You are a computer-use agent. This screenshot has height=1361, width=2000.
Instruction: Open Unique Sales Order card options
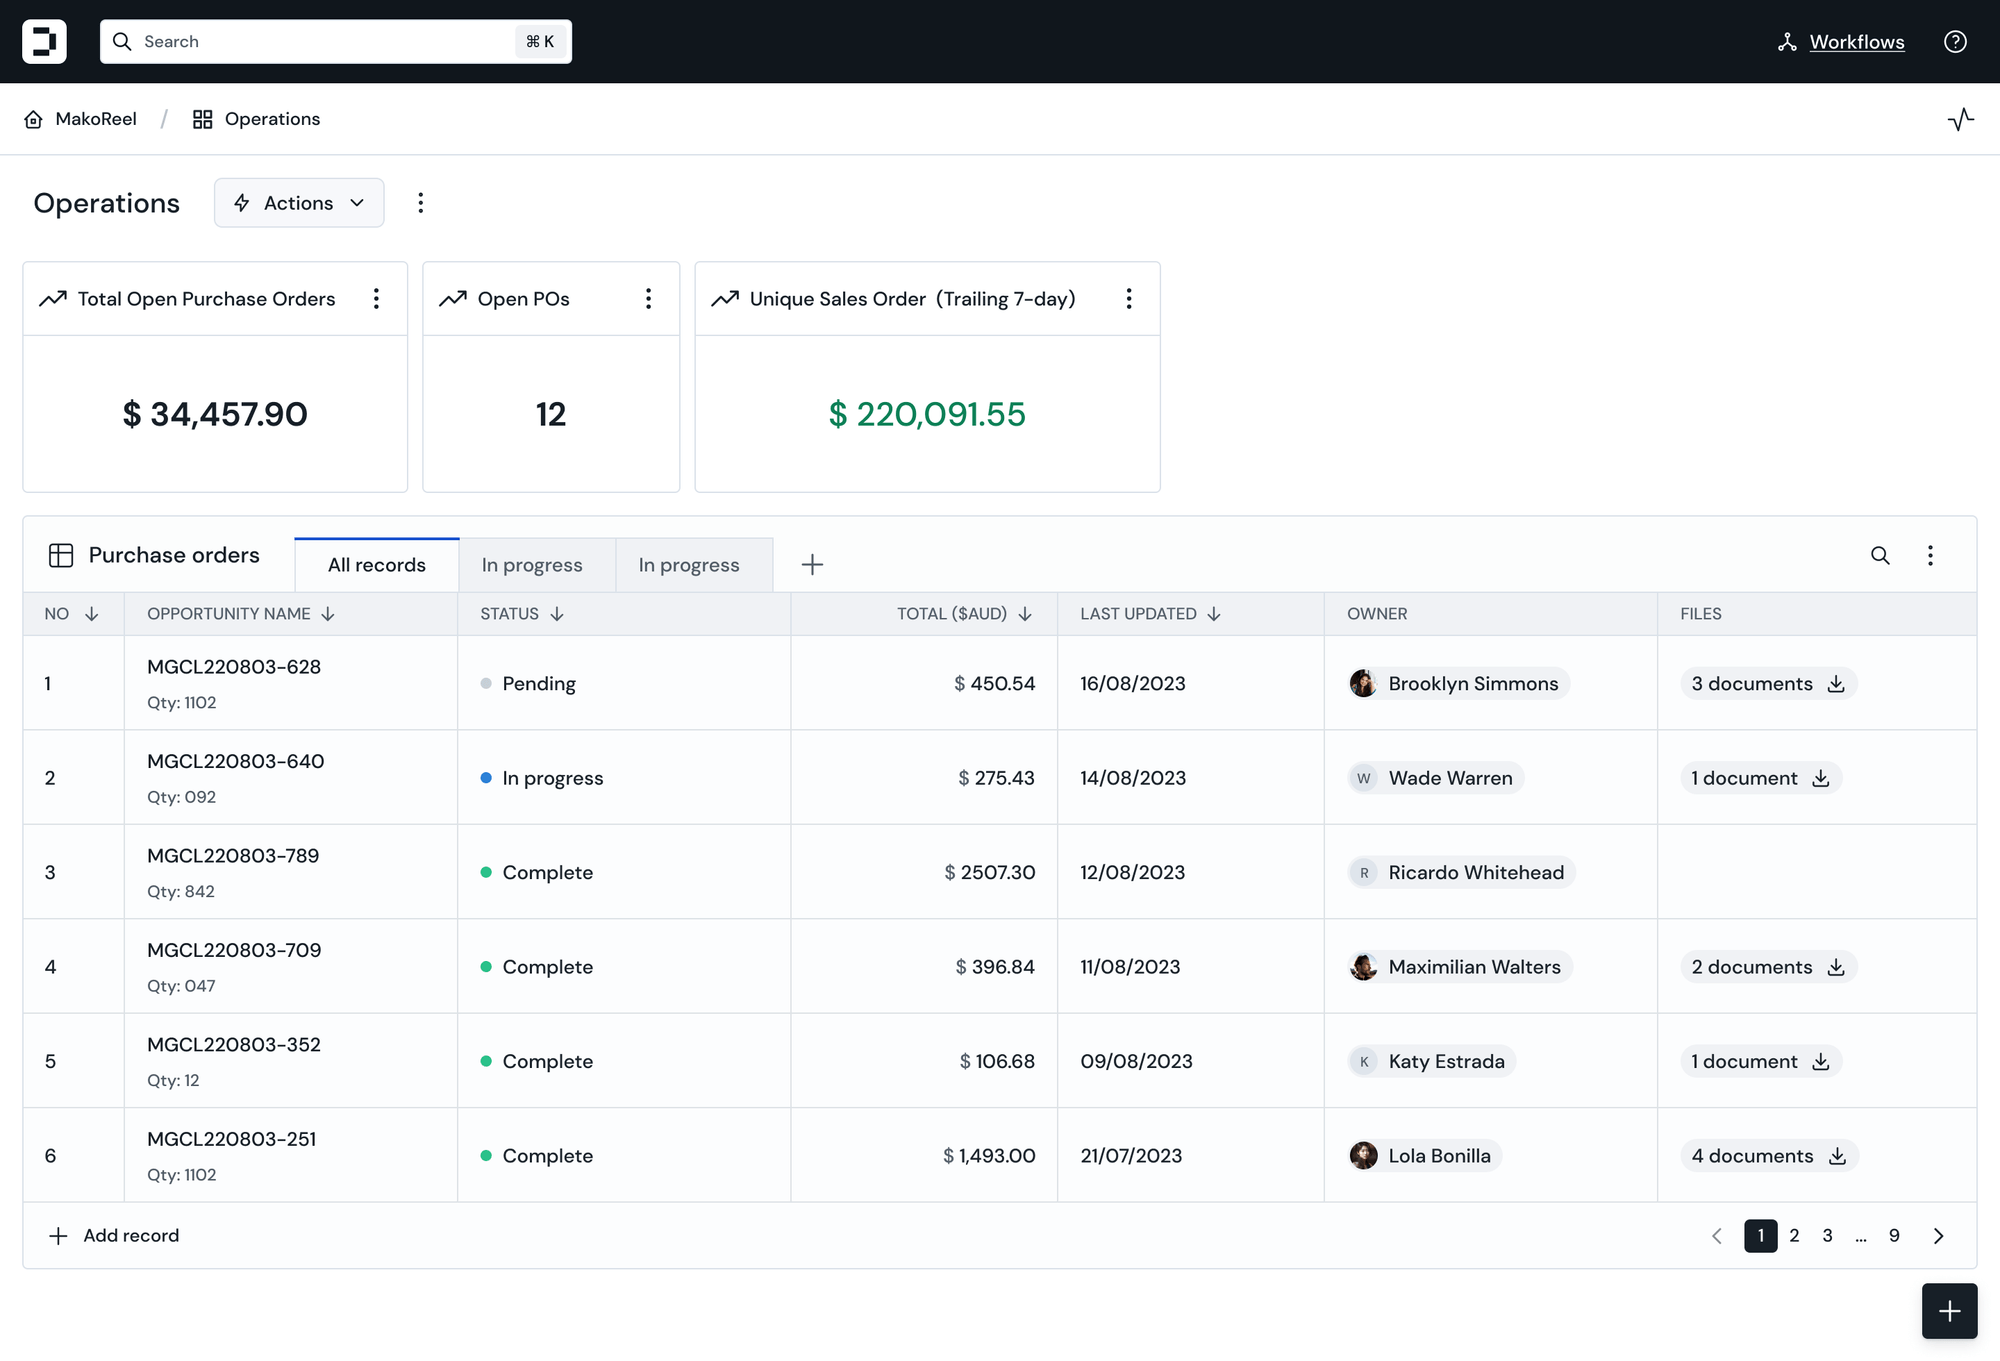[1129, 299]
